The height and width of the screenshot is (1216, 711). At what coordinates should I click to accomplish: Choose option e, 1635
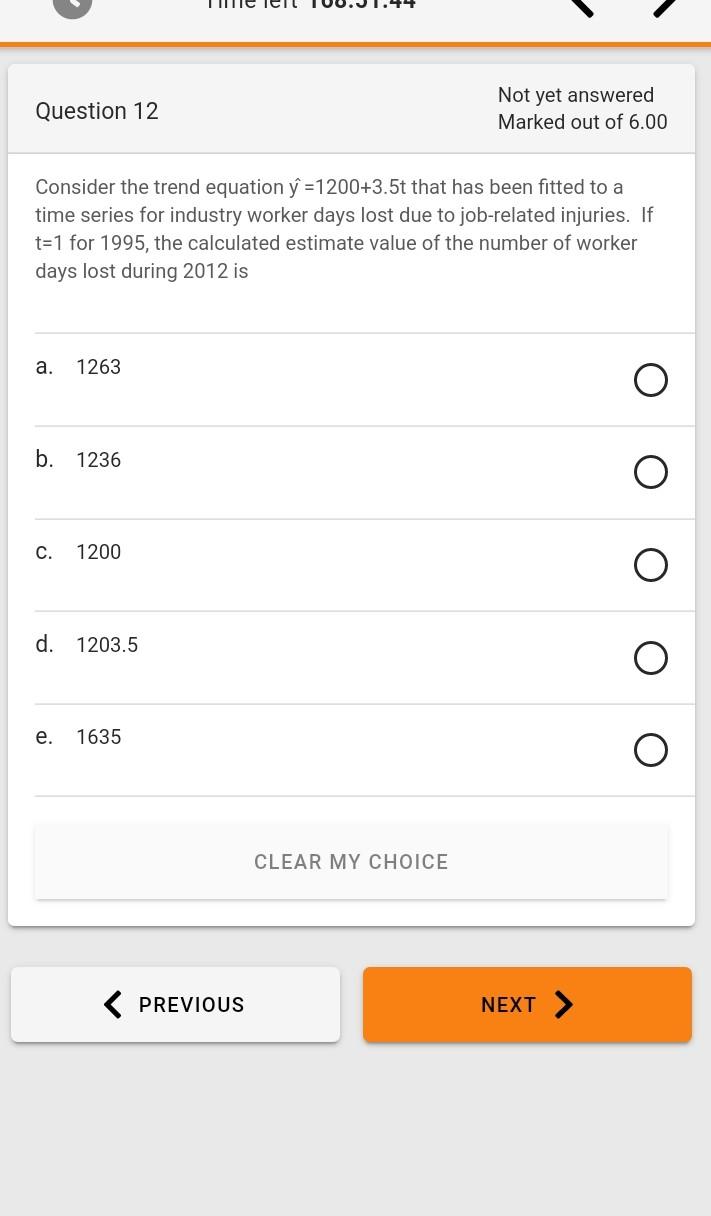coord(651,749)
